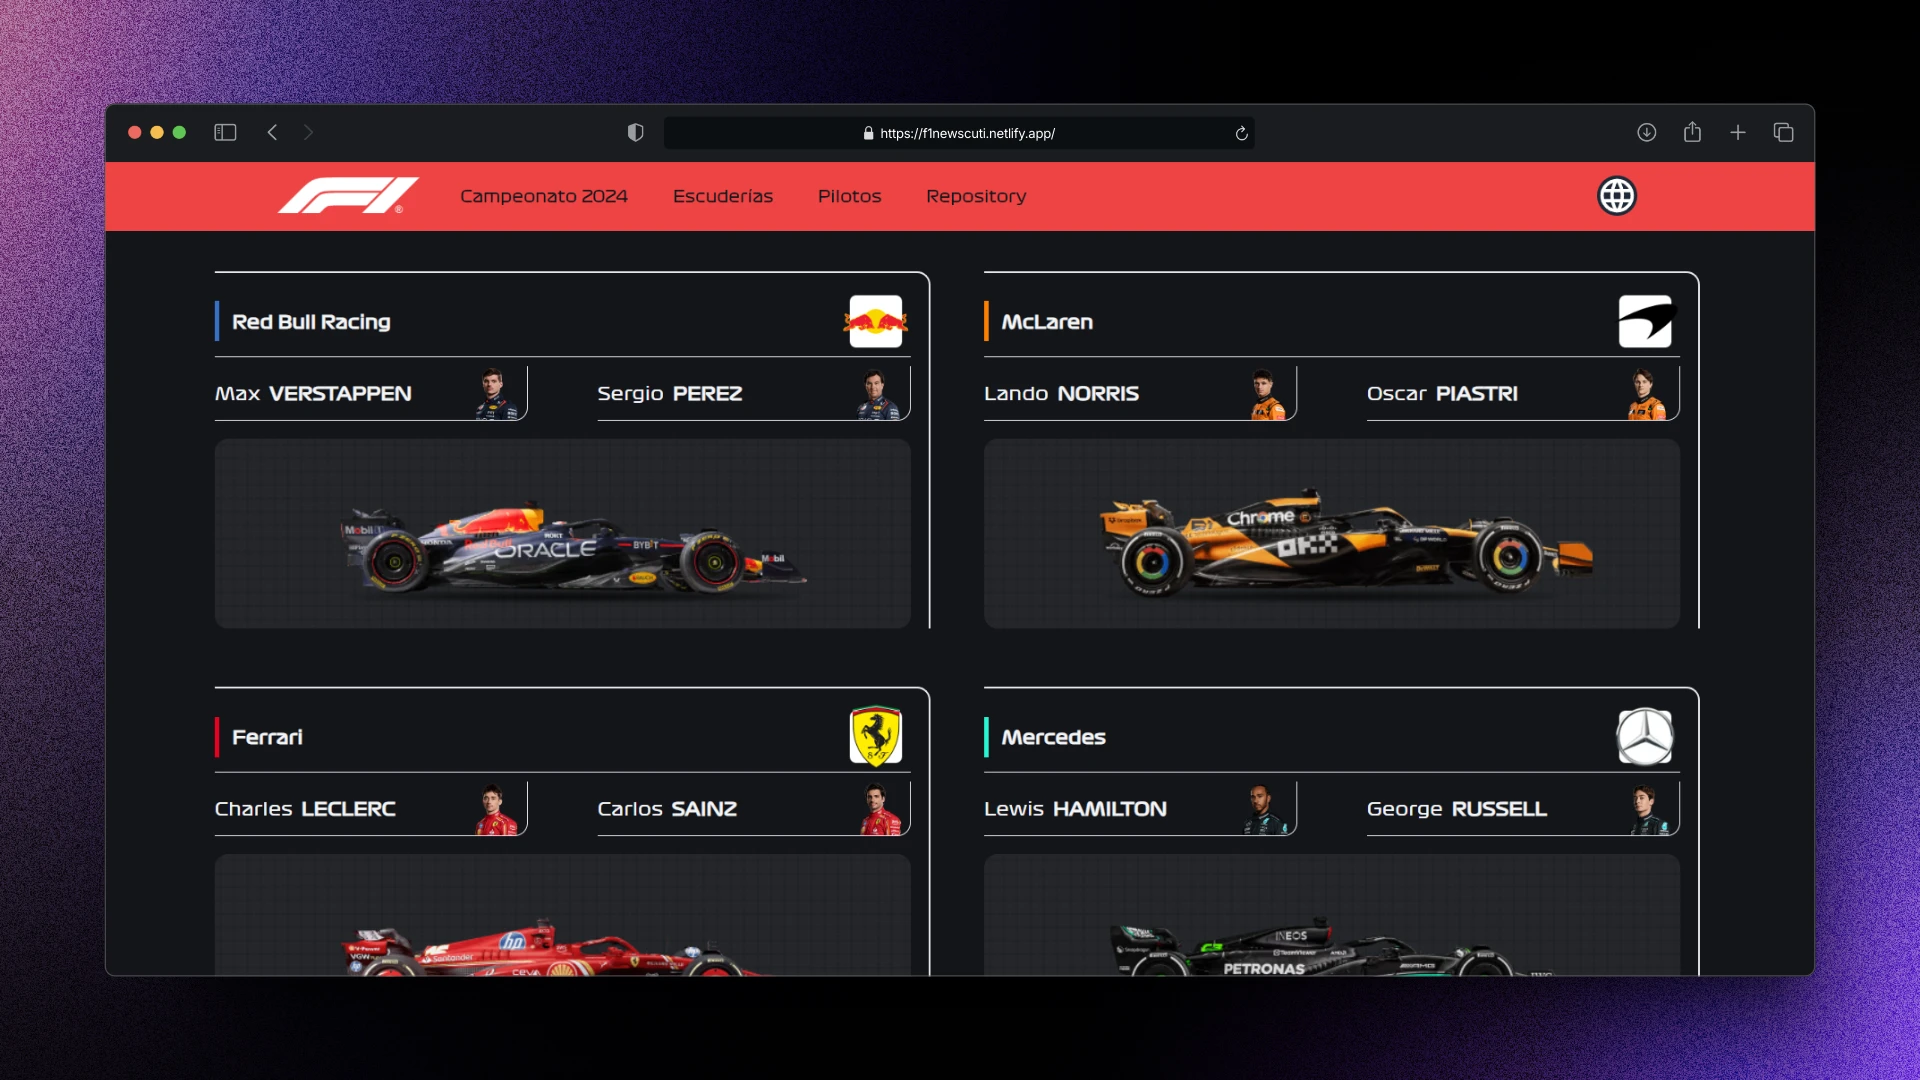Click the F1 logo in header

[x=347, y=196]
